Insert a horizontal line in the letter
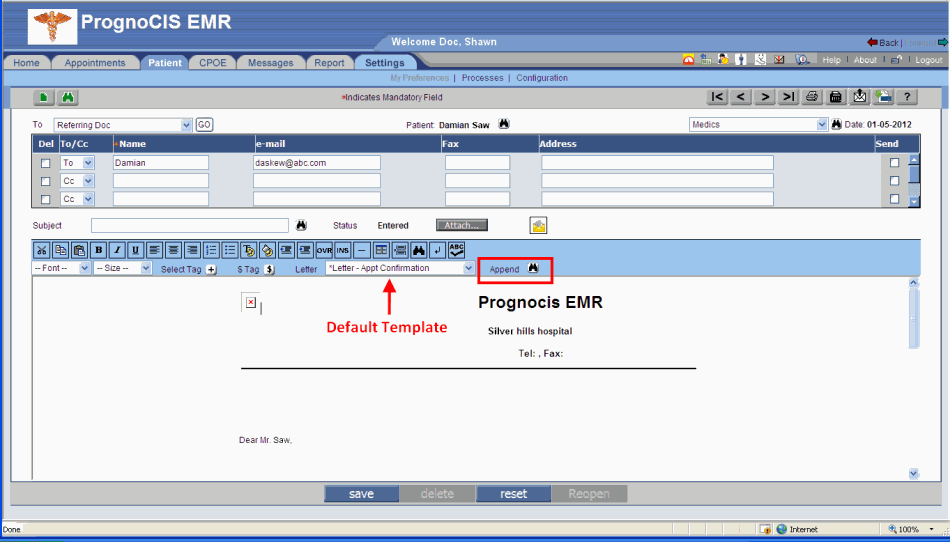Screen dimensions: 950x542 tap(362, 250)
